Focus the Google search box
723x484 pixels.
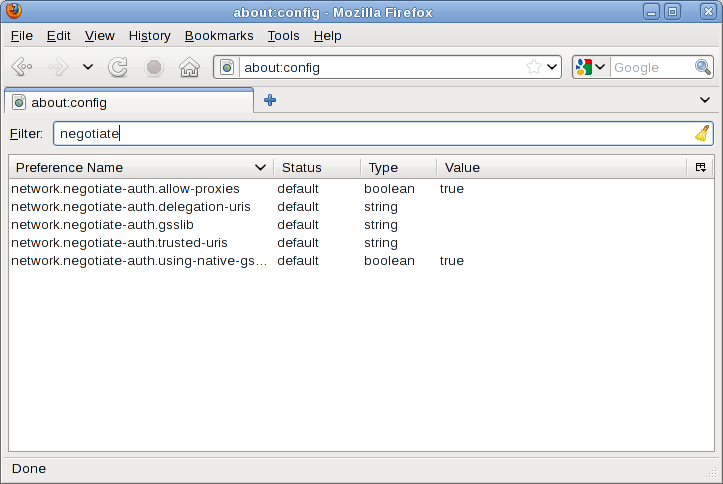tap(652, 67)
